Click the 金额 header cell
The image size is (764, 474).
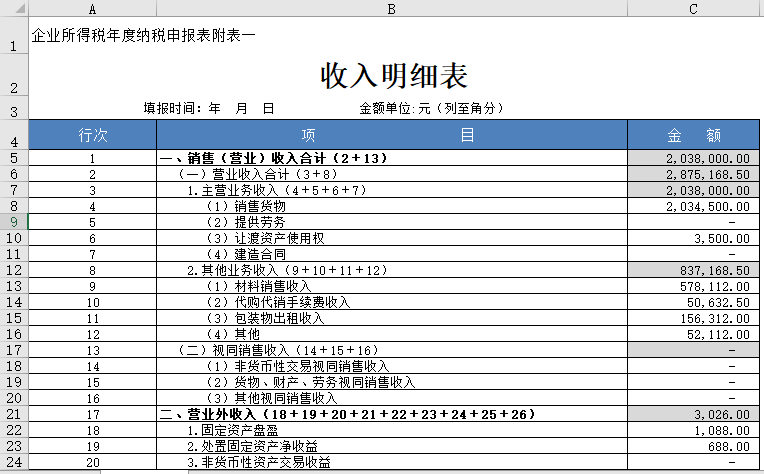pyautogui.click(x=694, y=135)
